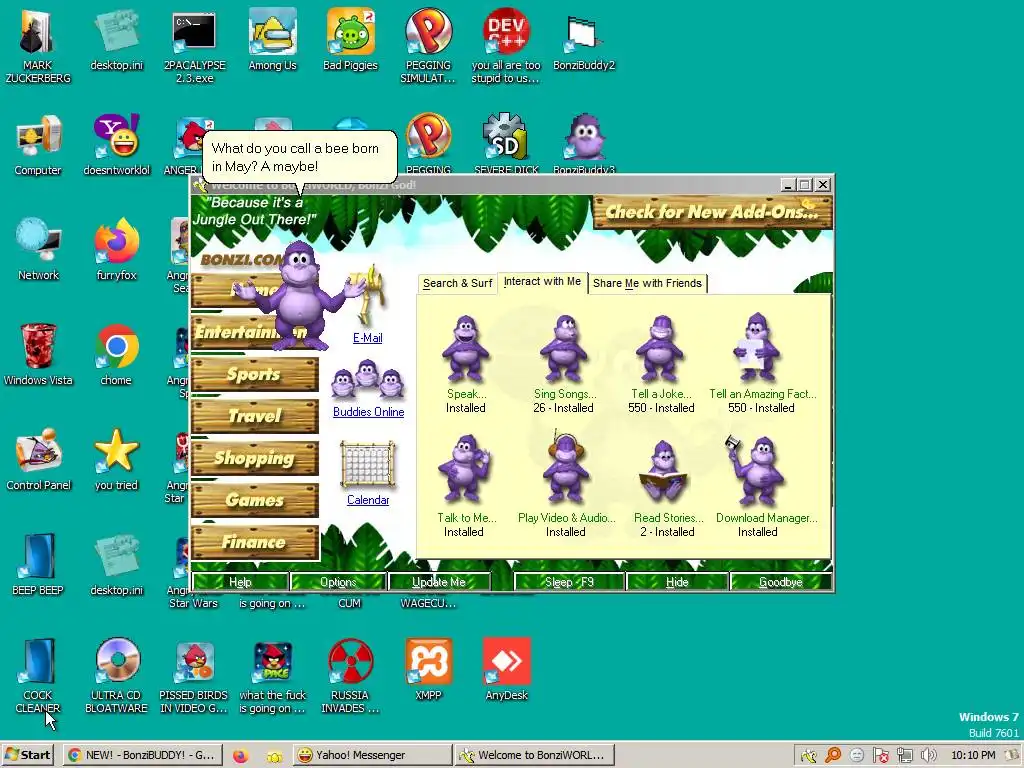
Task: Click the Options button in BonziWORLD
Action: [x=338, y=582]
